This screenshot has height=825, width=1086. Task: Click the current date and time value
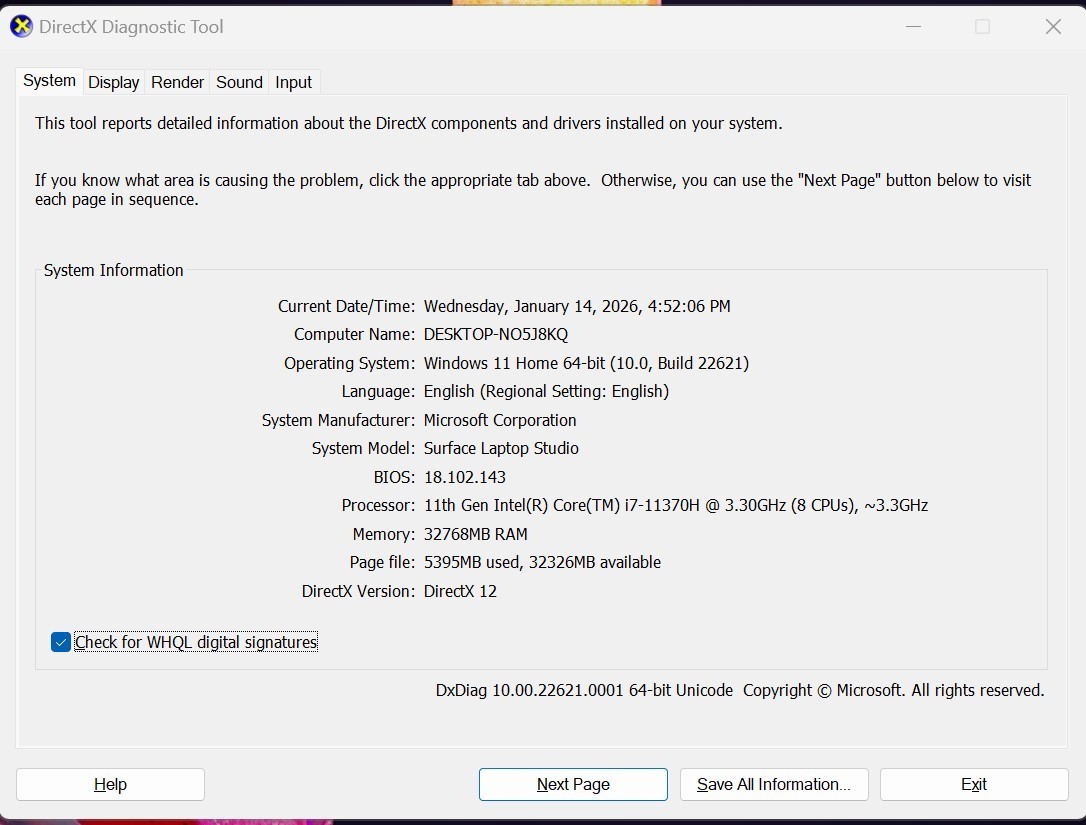(577, 306)
